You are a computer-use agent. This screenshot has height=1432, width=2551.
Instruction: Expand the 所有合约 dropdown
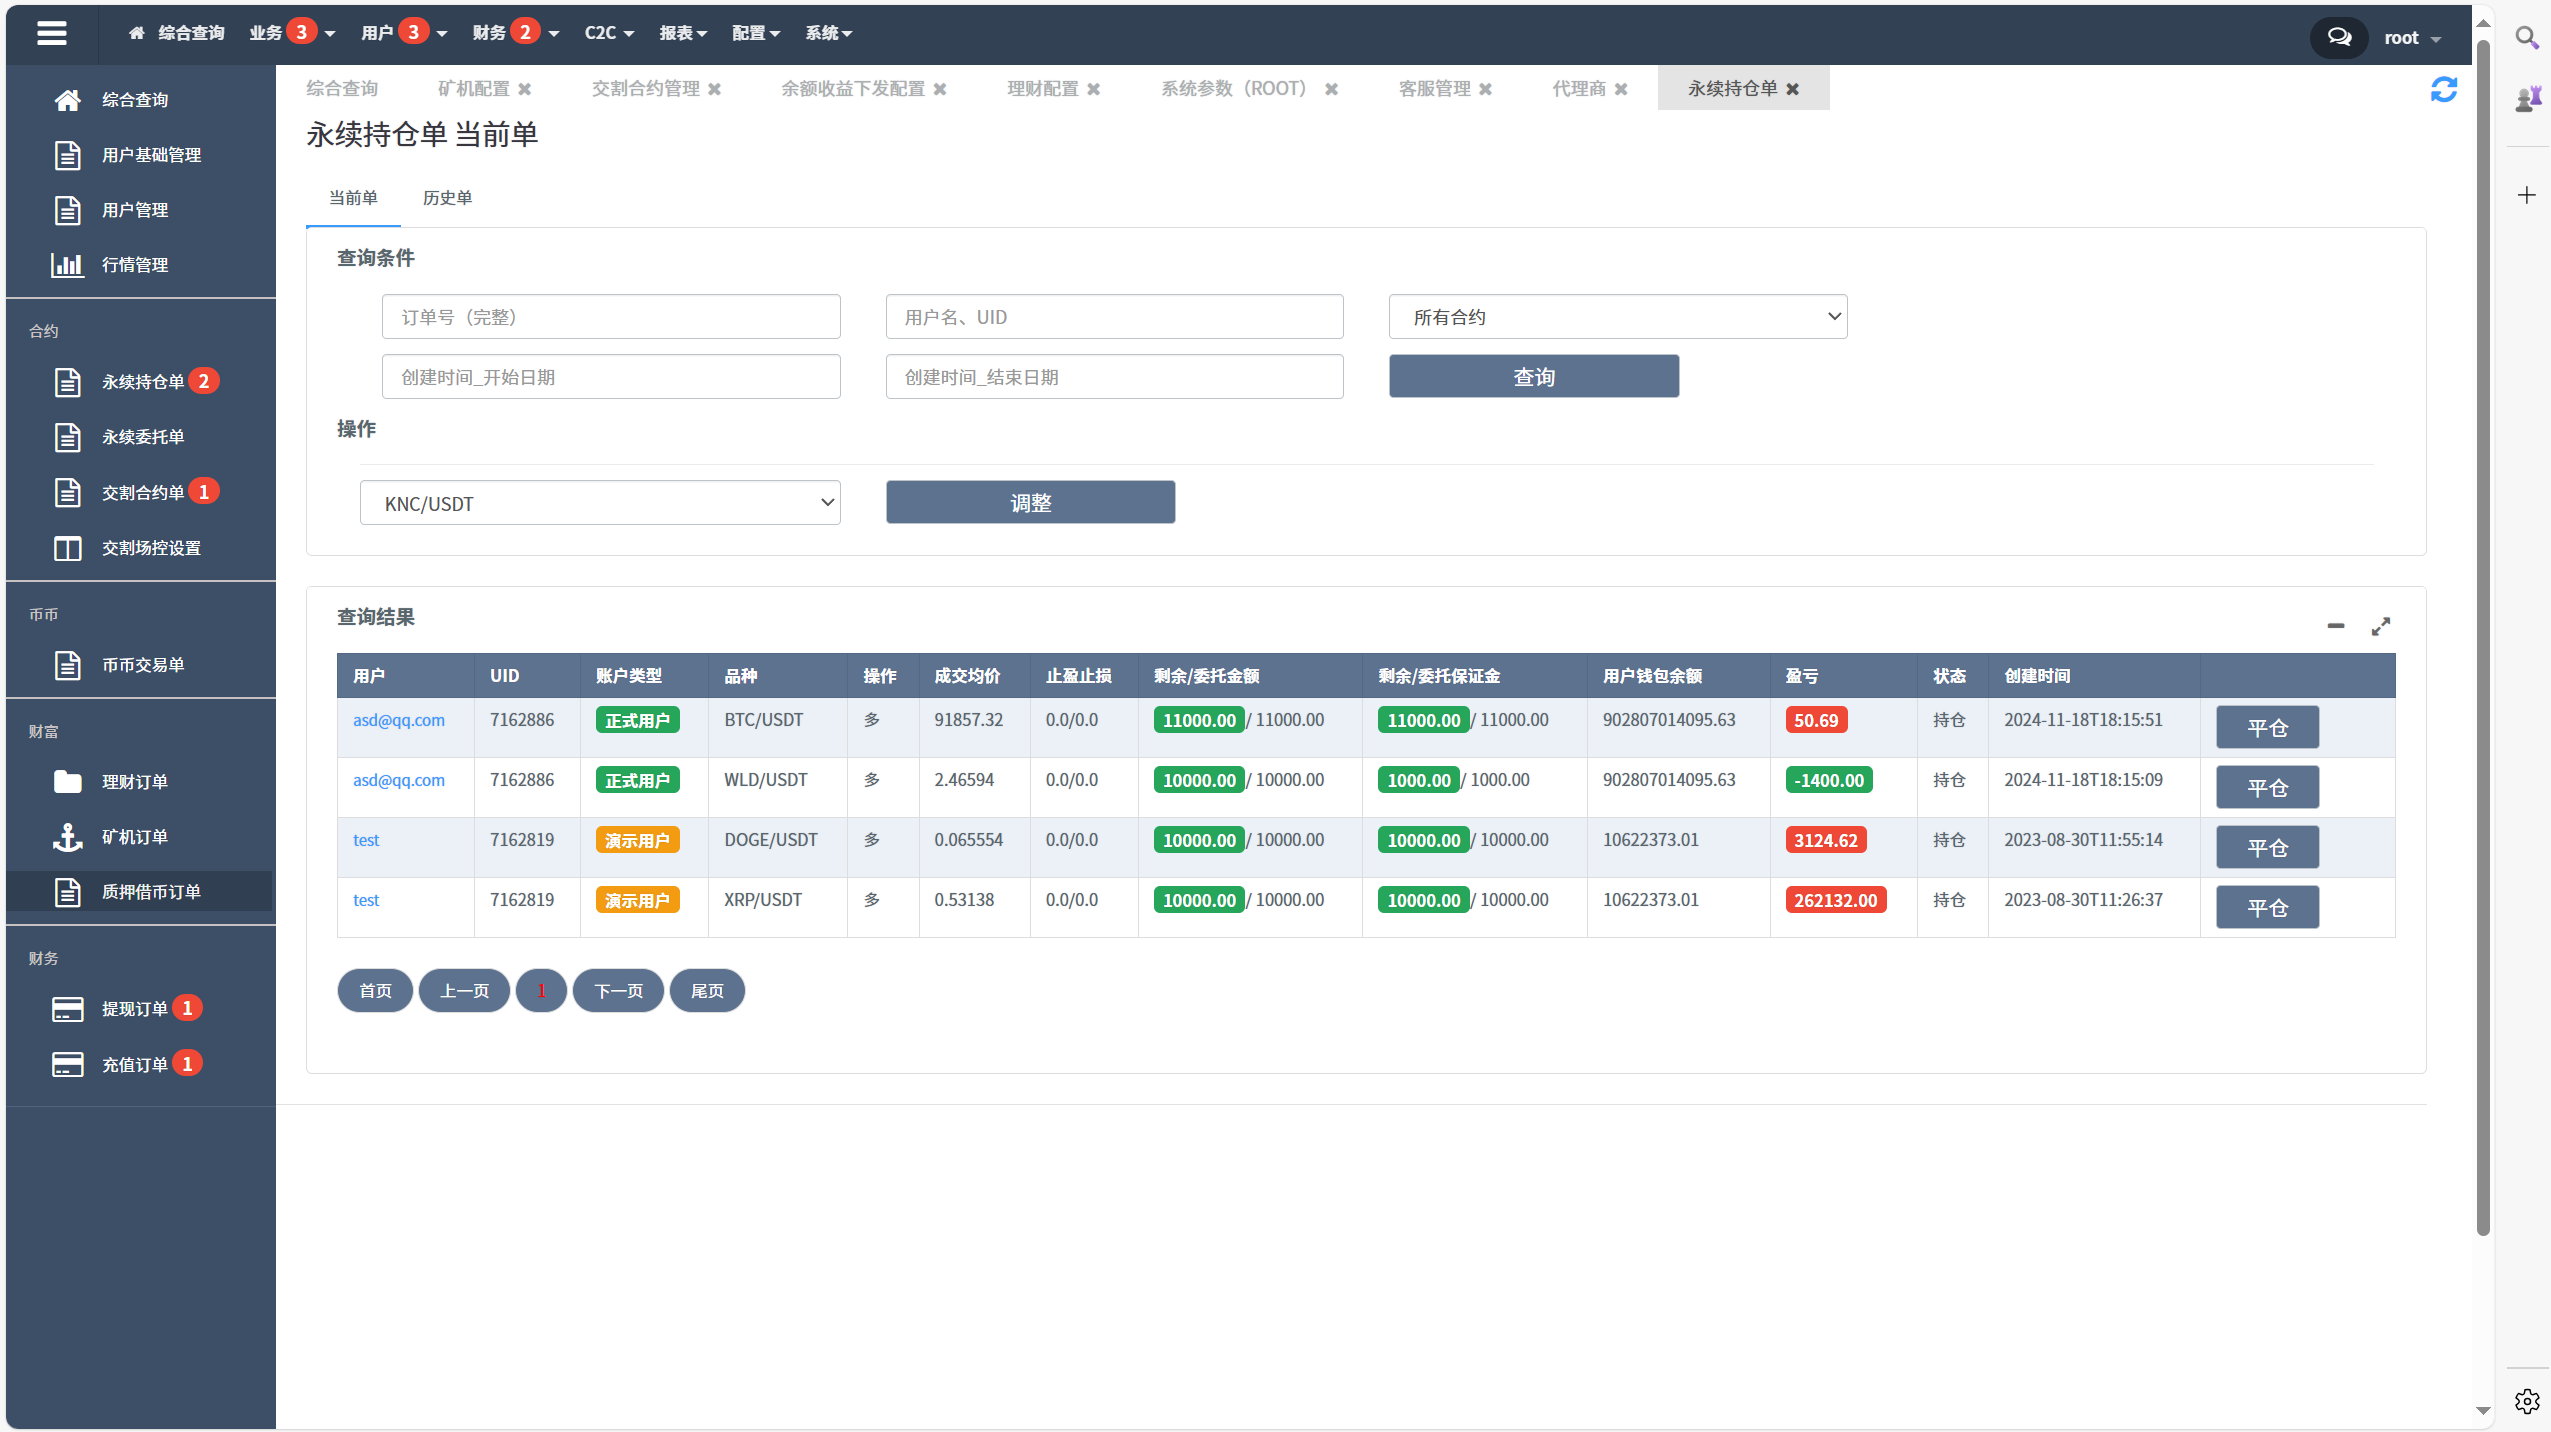[1619, 317]
